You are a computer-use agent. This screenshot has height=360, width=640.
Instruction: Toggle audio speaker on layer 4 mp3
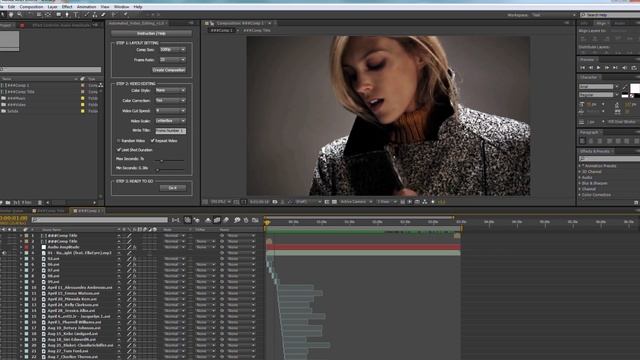pos(4,253)
